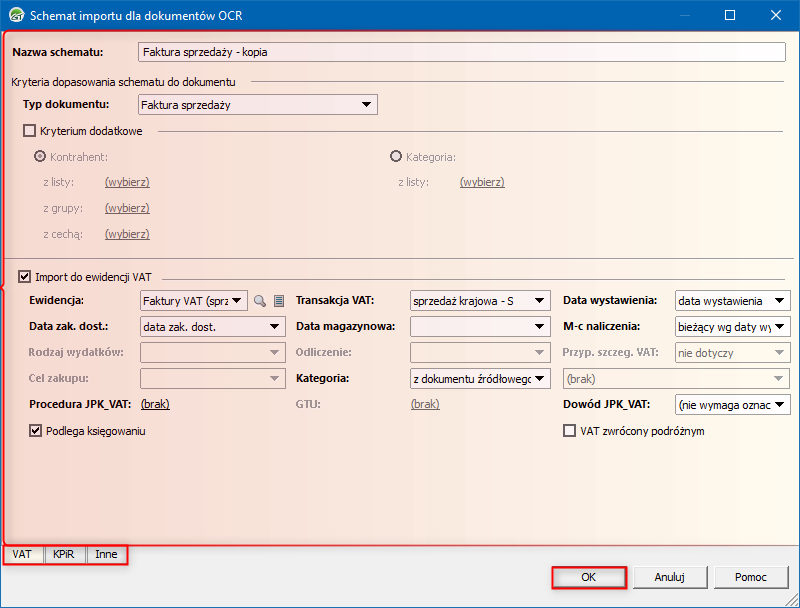Click the (brak) link next to GTU

tap(425, 404)
